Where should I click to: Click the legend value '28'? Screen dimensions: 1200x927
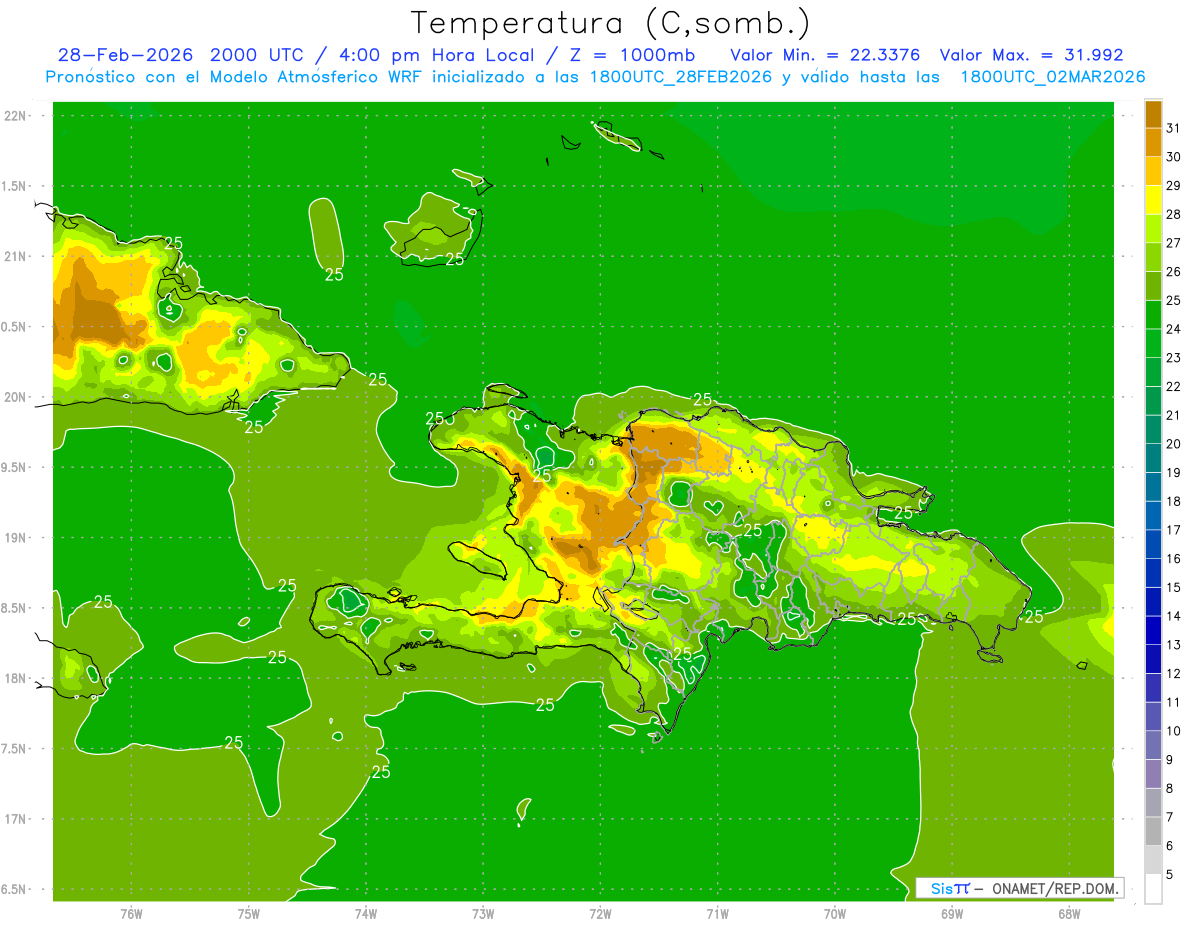pyautogui.click(x=1174, y=214)
